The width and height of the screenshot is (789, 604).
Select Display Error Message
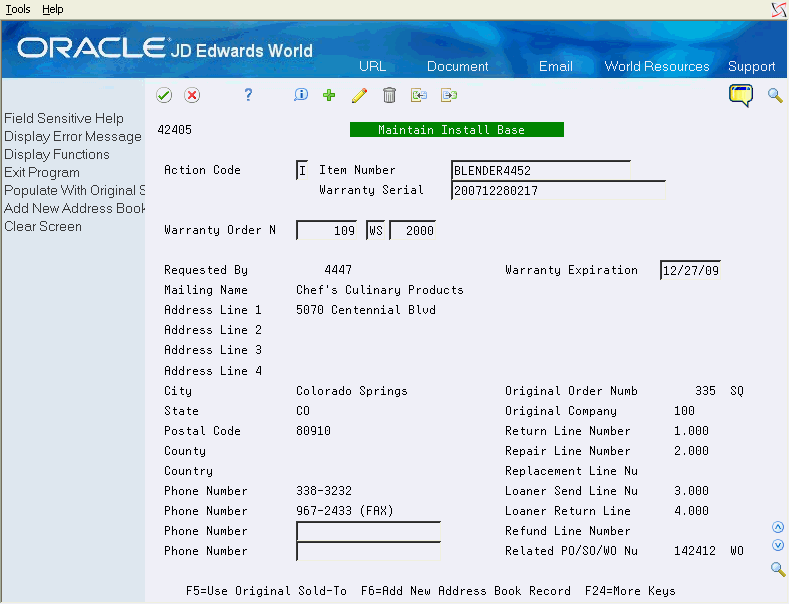point(73,136)
